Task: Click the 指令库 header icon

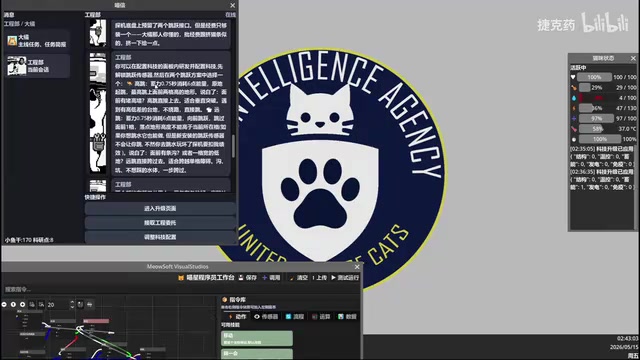Action: (x=224, y=300)
